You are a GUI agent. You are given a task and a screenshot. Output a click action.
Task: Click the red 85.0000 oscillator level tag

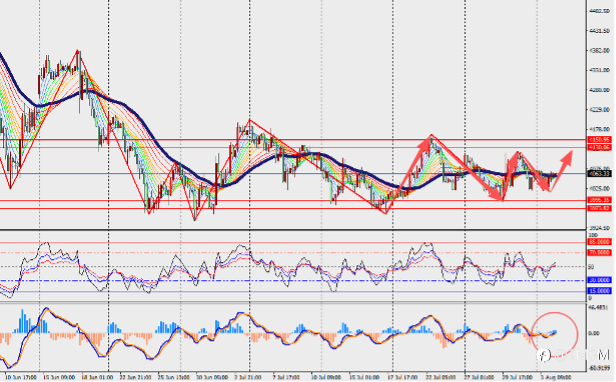pyautogui.click(x=599, y=242)
